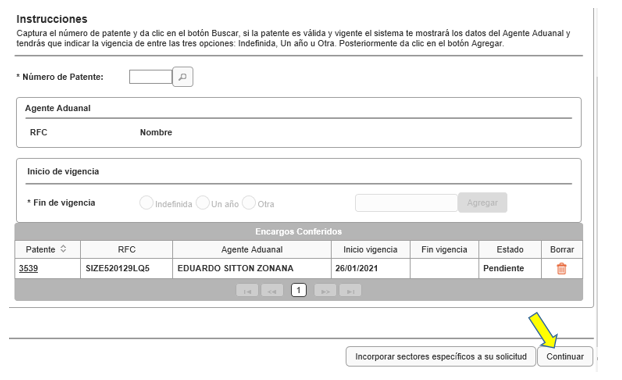Click the RFC column header
Viewport: 622px width, 380px height.
coord(127,249)
